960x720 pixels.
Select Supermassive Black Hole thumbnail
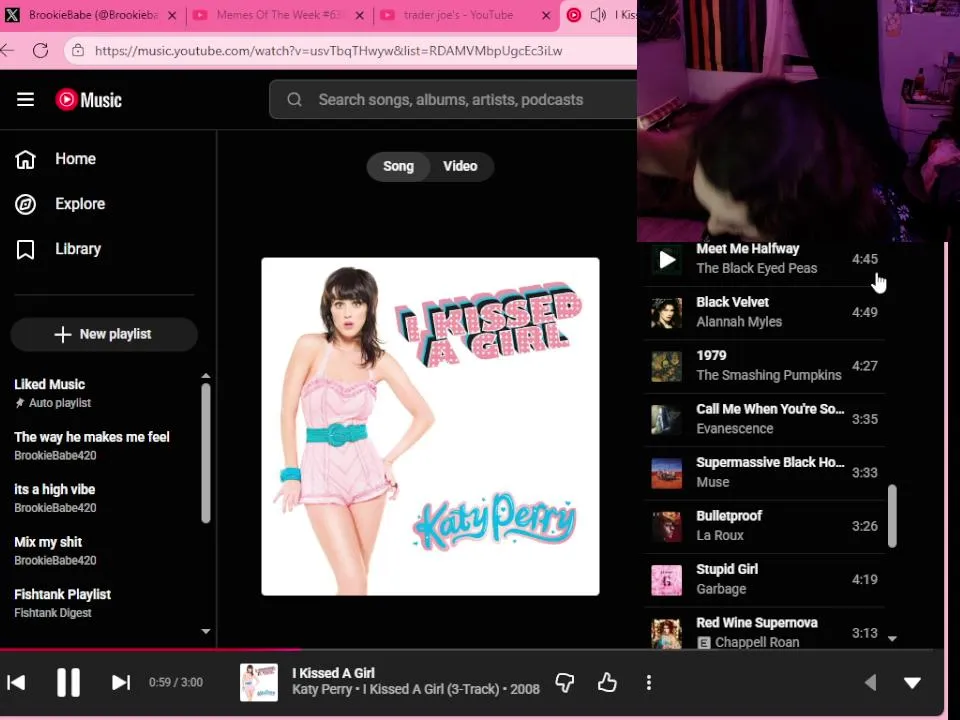pyautogui.click(x=667, y=473)
